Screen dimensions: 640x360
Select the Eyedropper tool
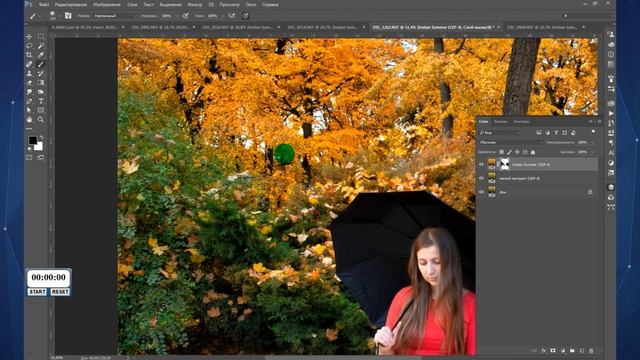click(x=41, y=55)
